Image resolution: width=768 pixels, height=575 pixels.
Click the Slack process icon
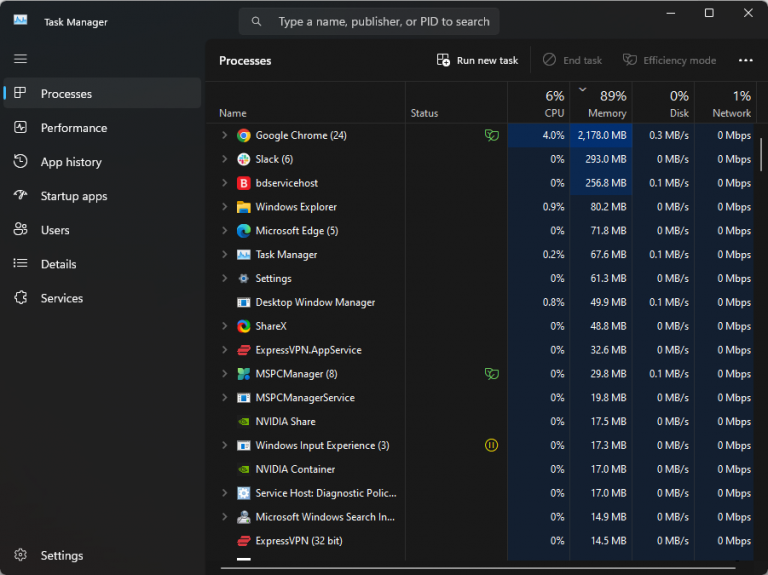pyautogui.click(x=243, y=159)
